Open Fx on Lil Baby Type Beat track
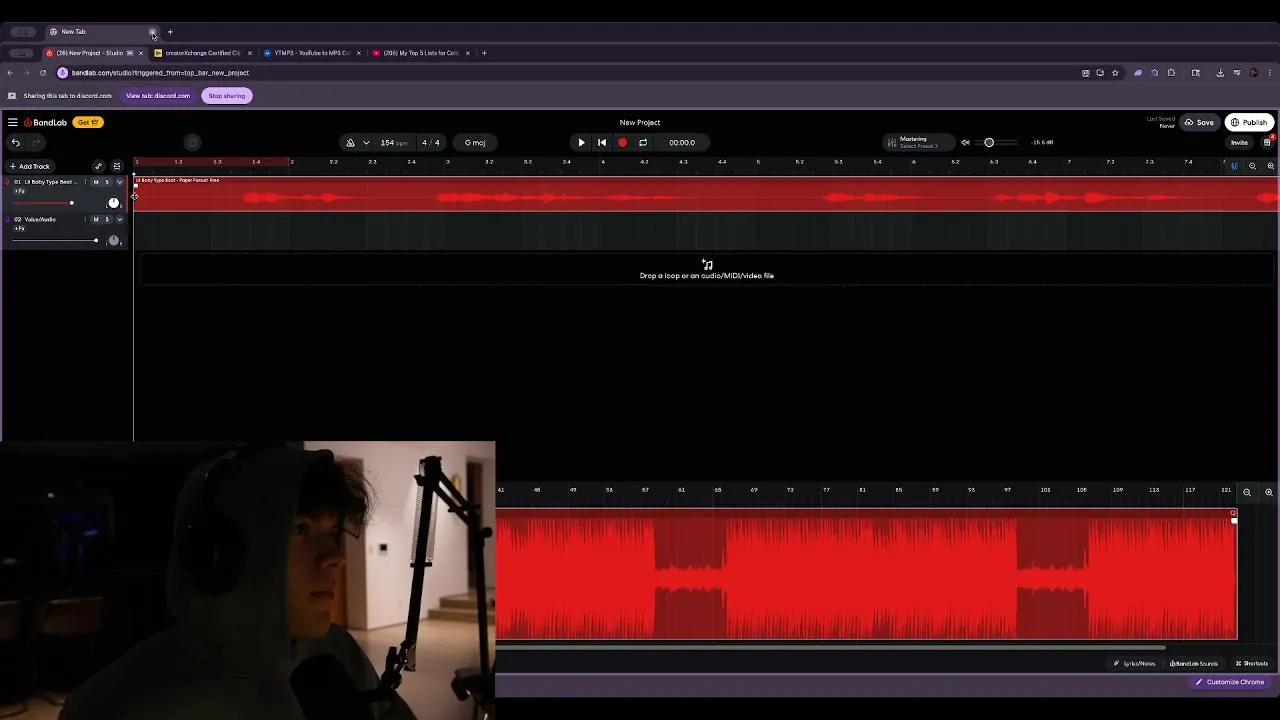The height and width of the screenshot is (720, 1280). tap(19, 191)
